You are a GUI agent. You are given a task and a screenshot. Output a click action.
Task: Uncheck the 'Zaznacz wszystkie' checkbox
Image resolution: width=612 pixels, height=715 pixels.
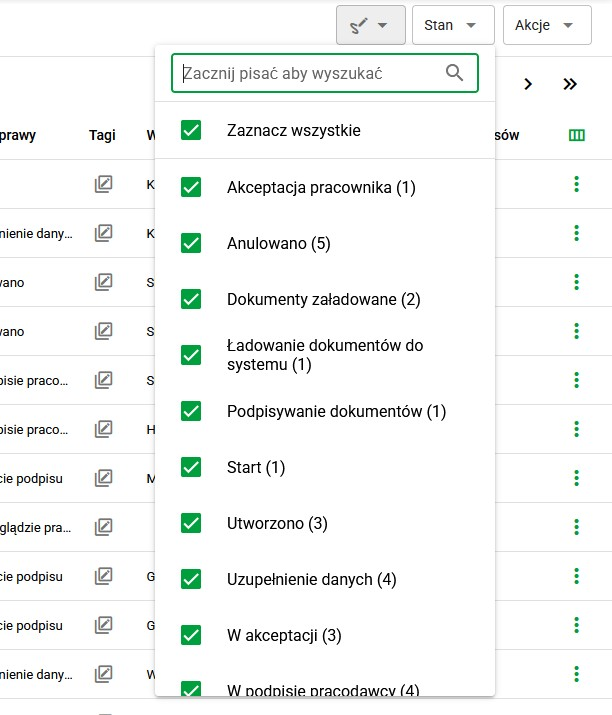tap(191, 130)
